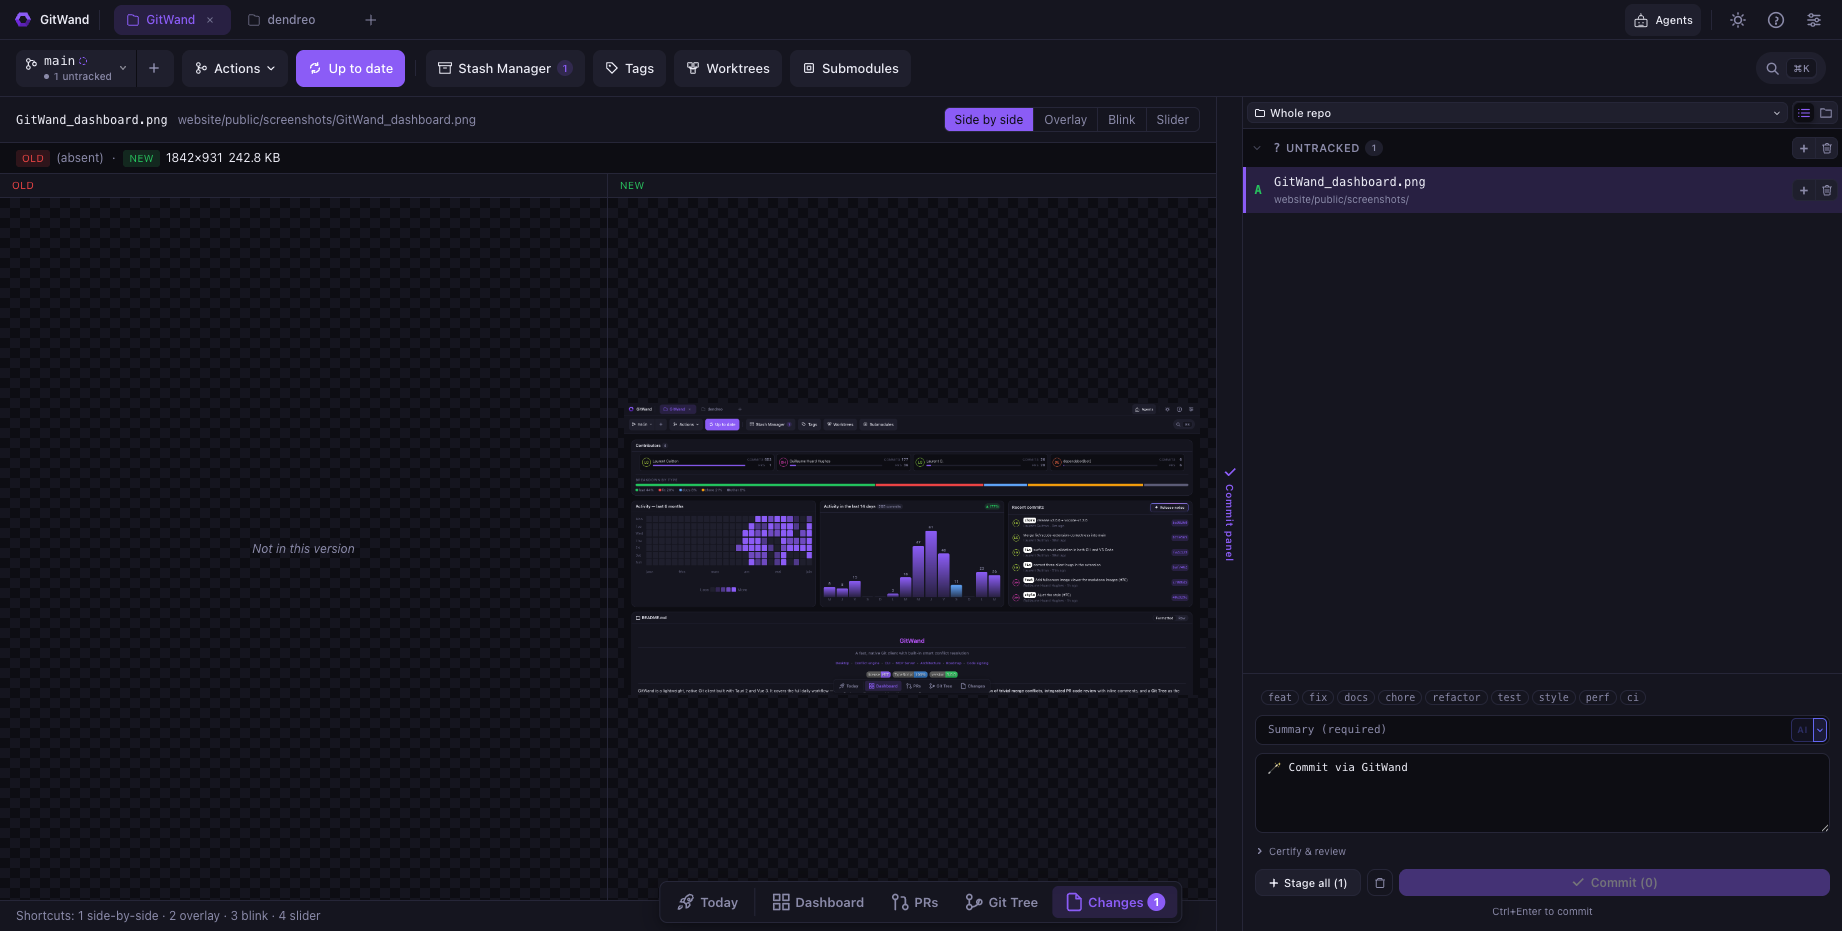Open the Stash Manager

[505, 68]
